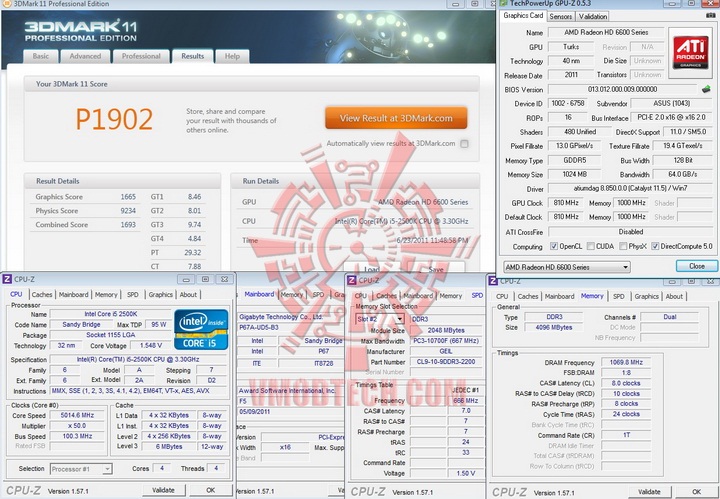The width and height of the screenshot is (720, 499).
Task: Click the 3DMark 11 title bar icon
Action: point(6,4)
